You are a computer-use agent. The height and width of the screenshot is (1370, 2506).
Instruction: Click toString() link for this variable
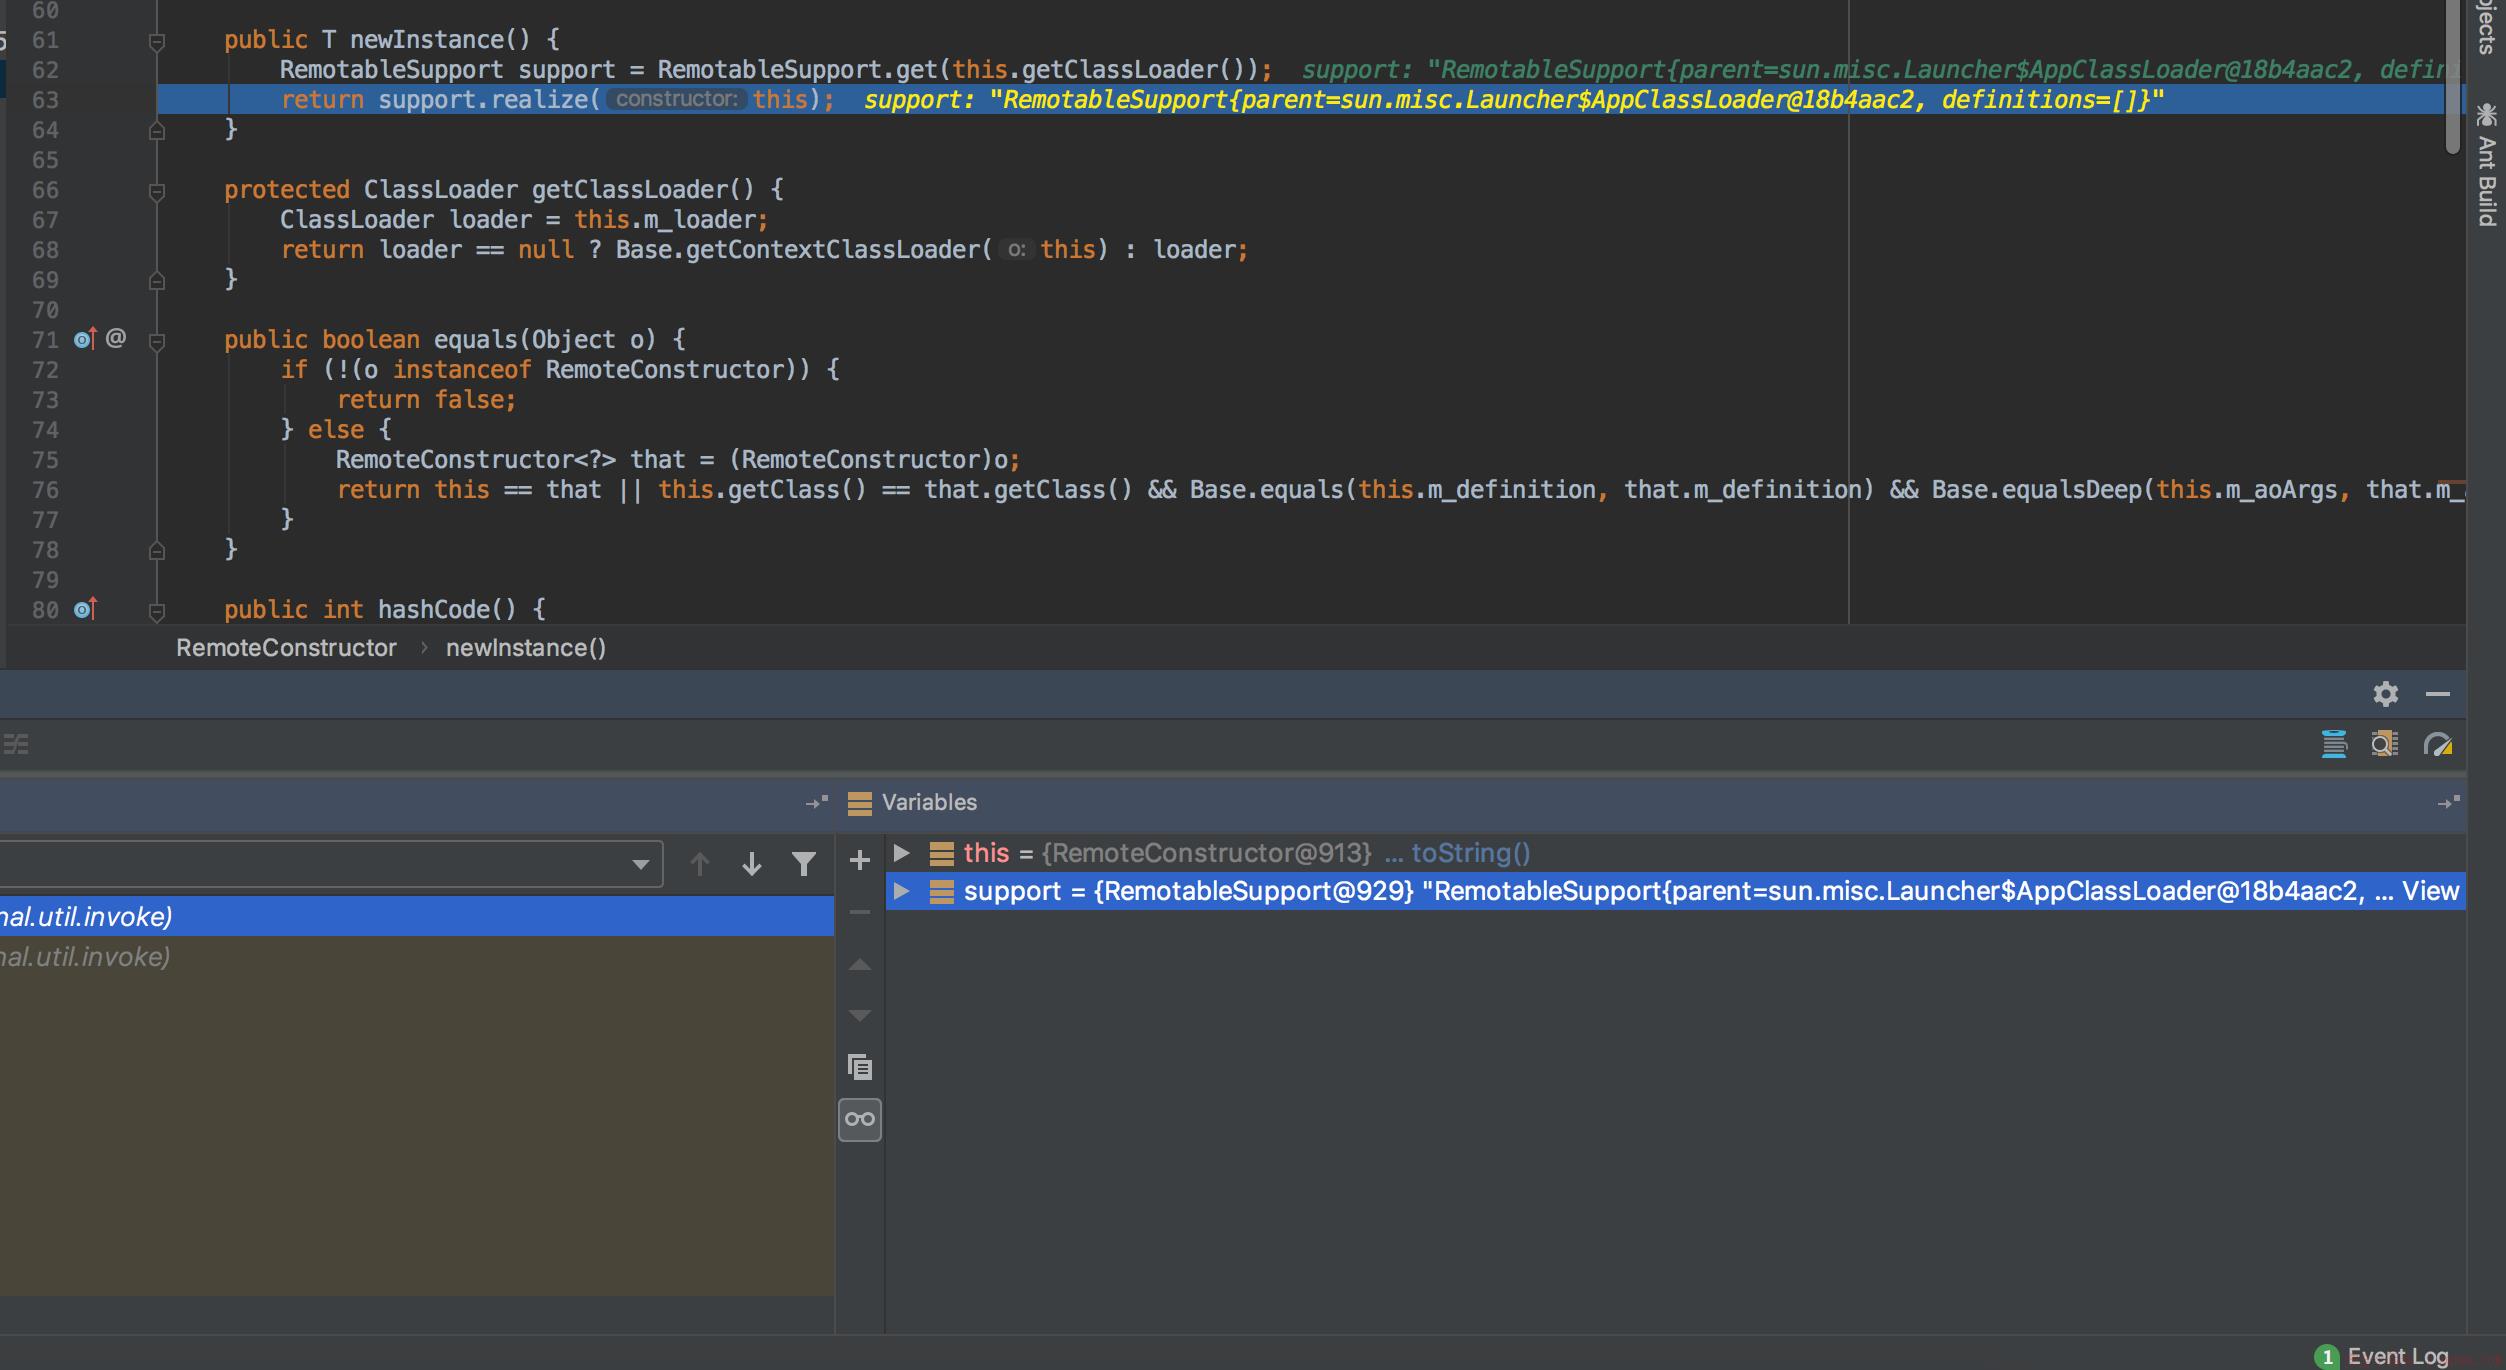pos(1470,853)
